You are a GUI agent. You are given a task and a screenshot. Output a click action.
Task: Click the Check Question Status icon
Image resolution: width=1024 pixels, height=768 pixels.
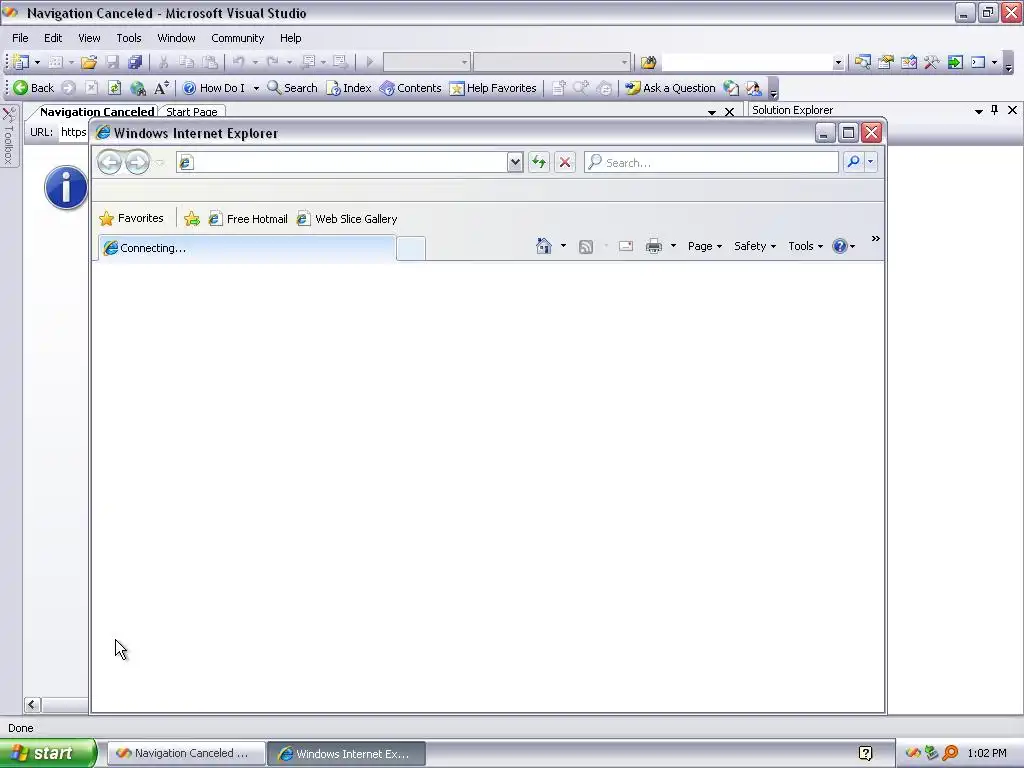pyautogui.click(x=731, y=88)
